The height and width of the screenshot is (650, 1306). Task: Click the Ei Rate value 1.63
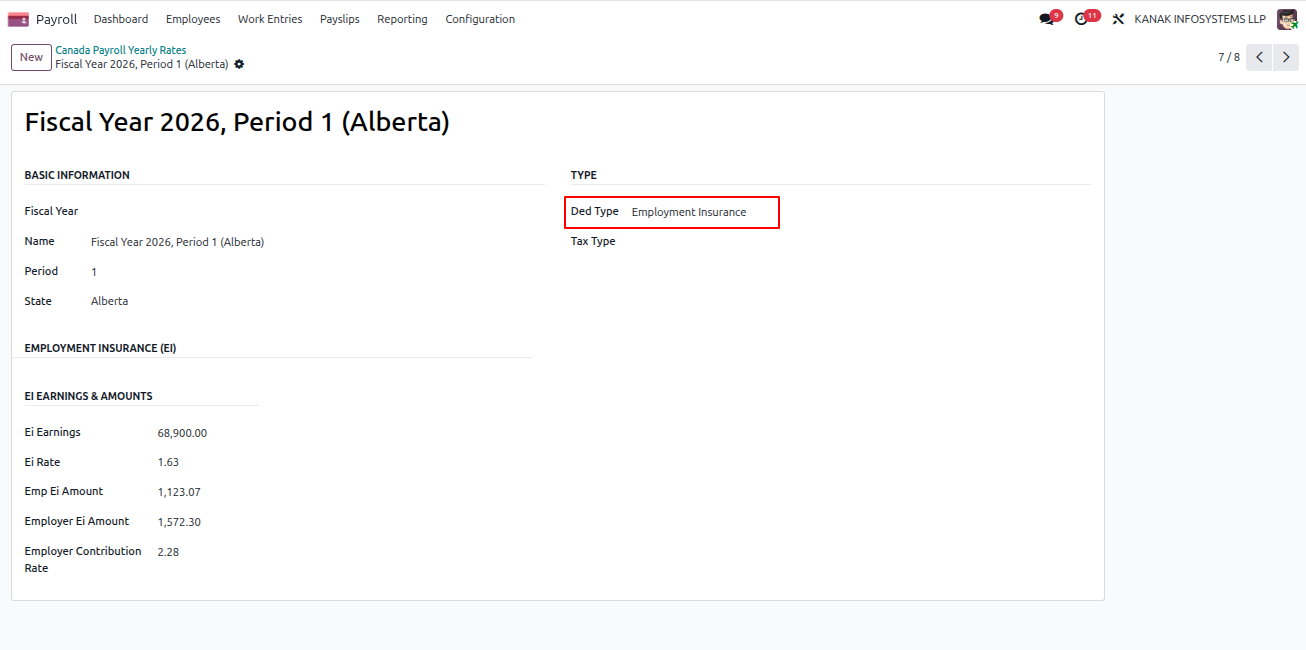[168, 462]
